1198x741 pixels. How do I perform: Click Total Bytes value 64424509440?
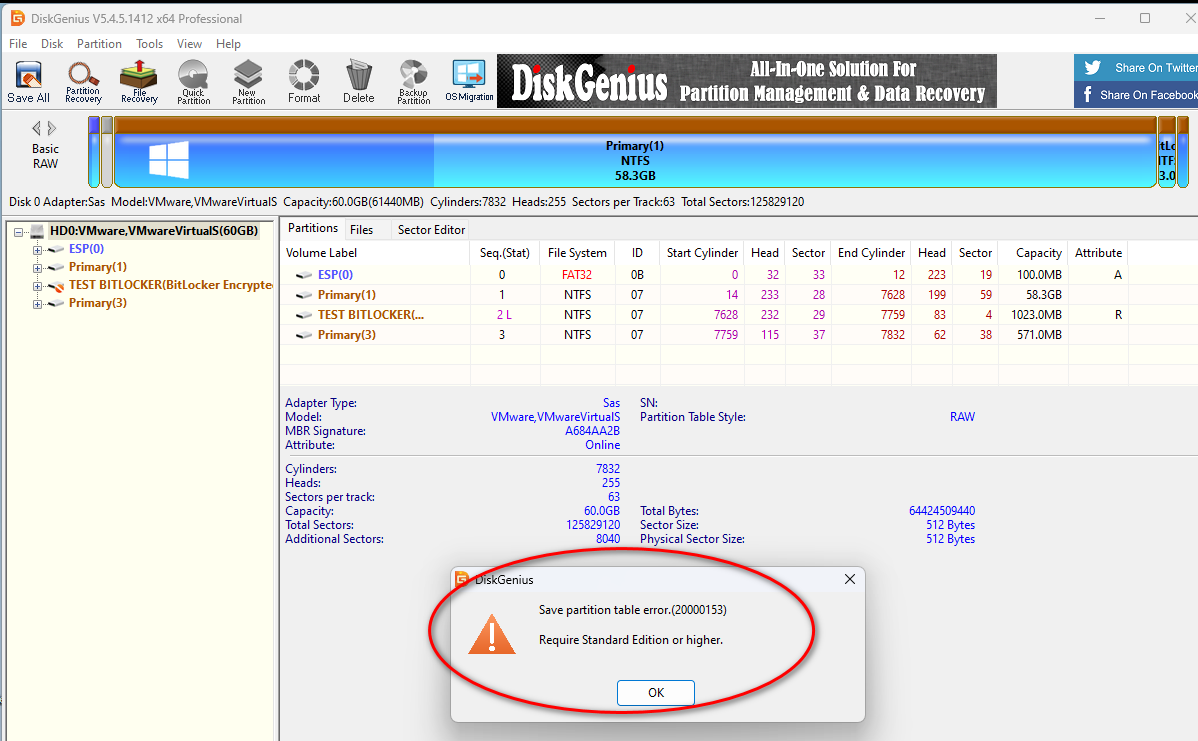[942, 510]
